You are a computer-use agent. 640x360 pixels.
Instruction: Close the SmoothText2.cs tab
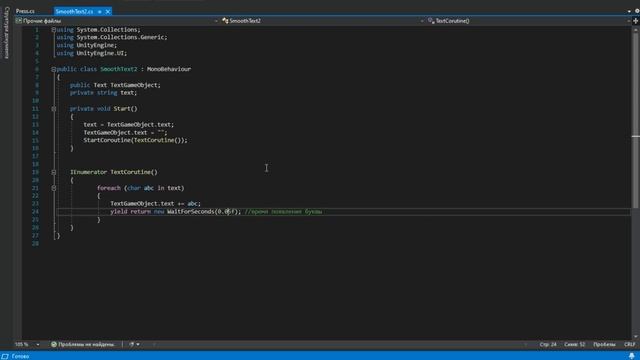(x=108, y=11)
